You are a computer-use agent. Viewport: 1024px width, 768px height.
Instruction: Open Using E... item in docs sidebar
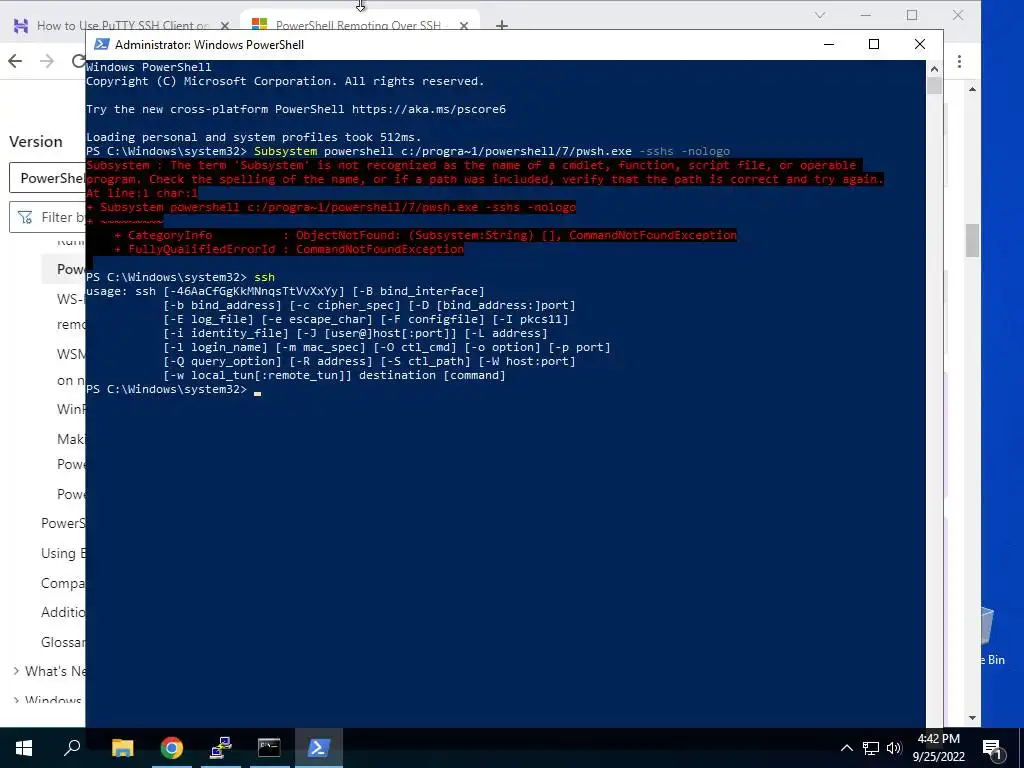click(63, 553)
